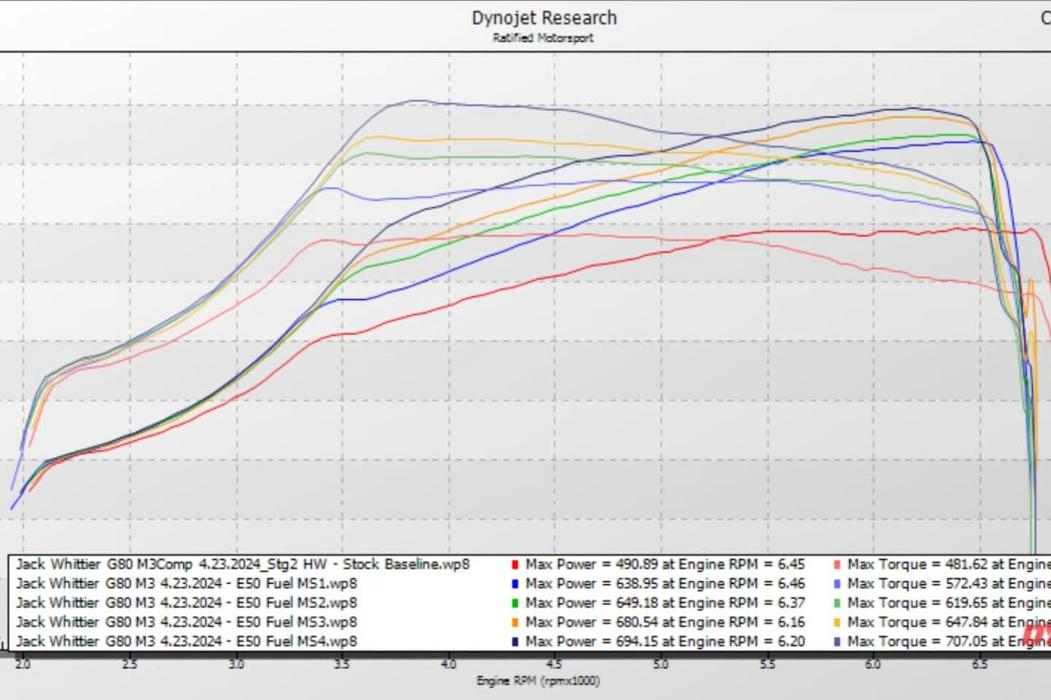Image resolution: width=1051 pixels, height=700 pixels.
Task: Click the 6.0 tick on the RPM axis
Action: [x=873, y=664]
